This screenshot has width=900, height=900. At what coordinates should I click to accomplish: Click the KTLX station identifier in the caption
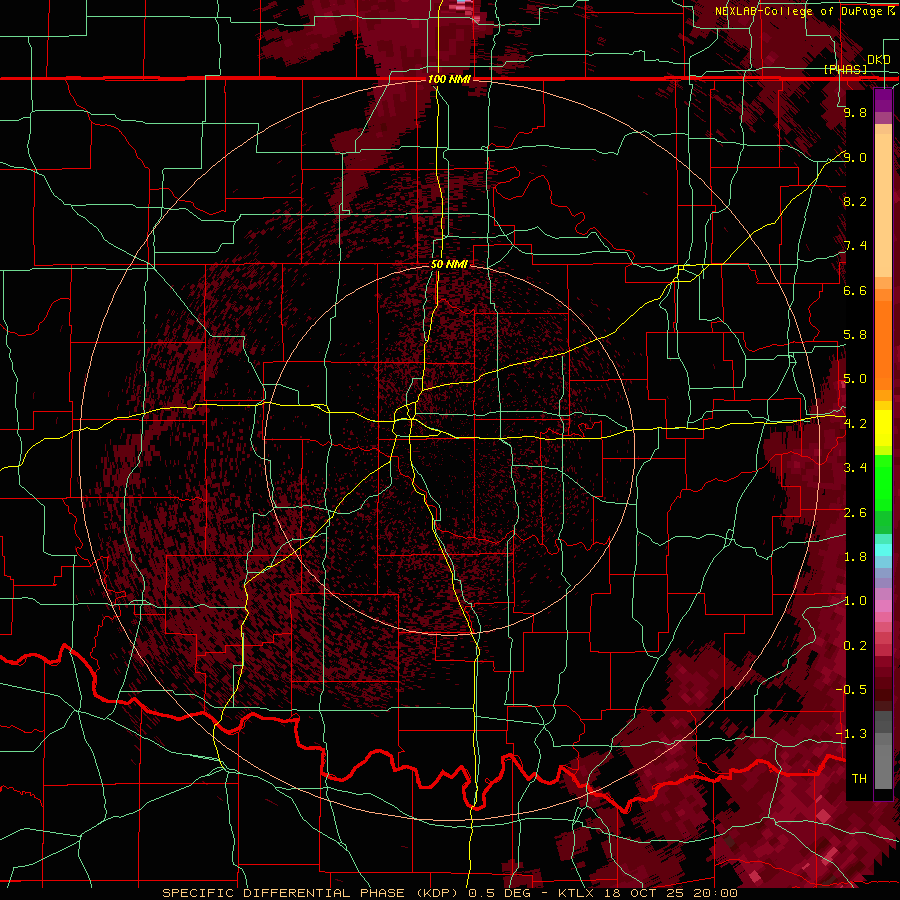click(x=575, y=893)
